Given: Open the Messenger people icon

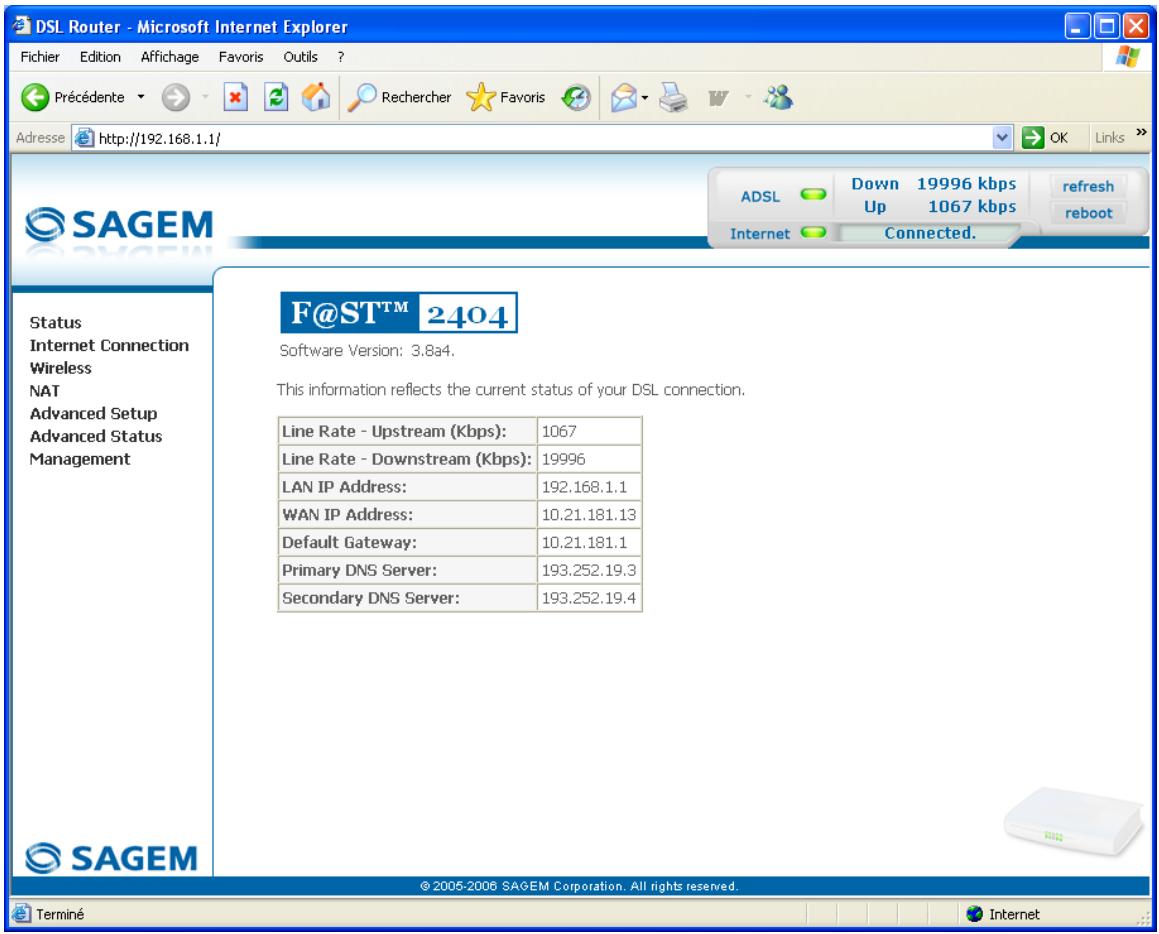Looking at the screenshot, I should click(x=778, y=97).
